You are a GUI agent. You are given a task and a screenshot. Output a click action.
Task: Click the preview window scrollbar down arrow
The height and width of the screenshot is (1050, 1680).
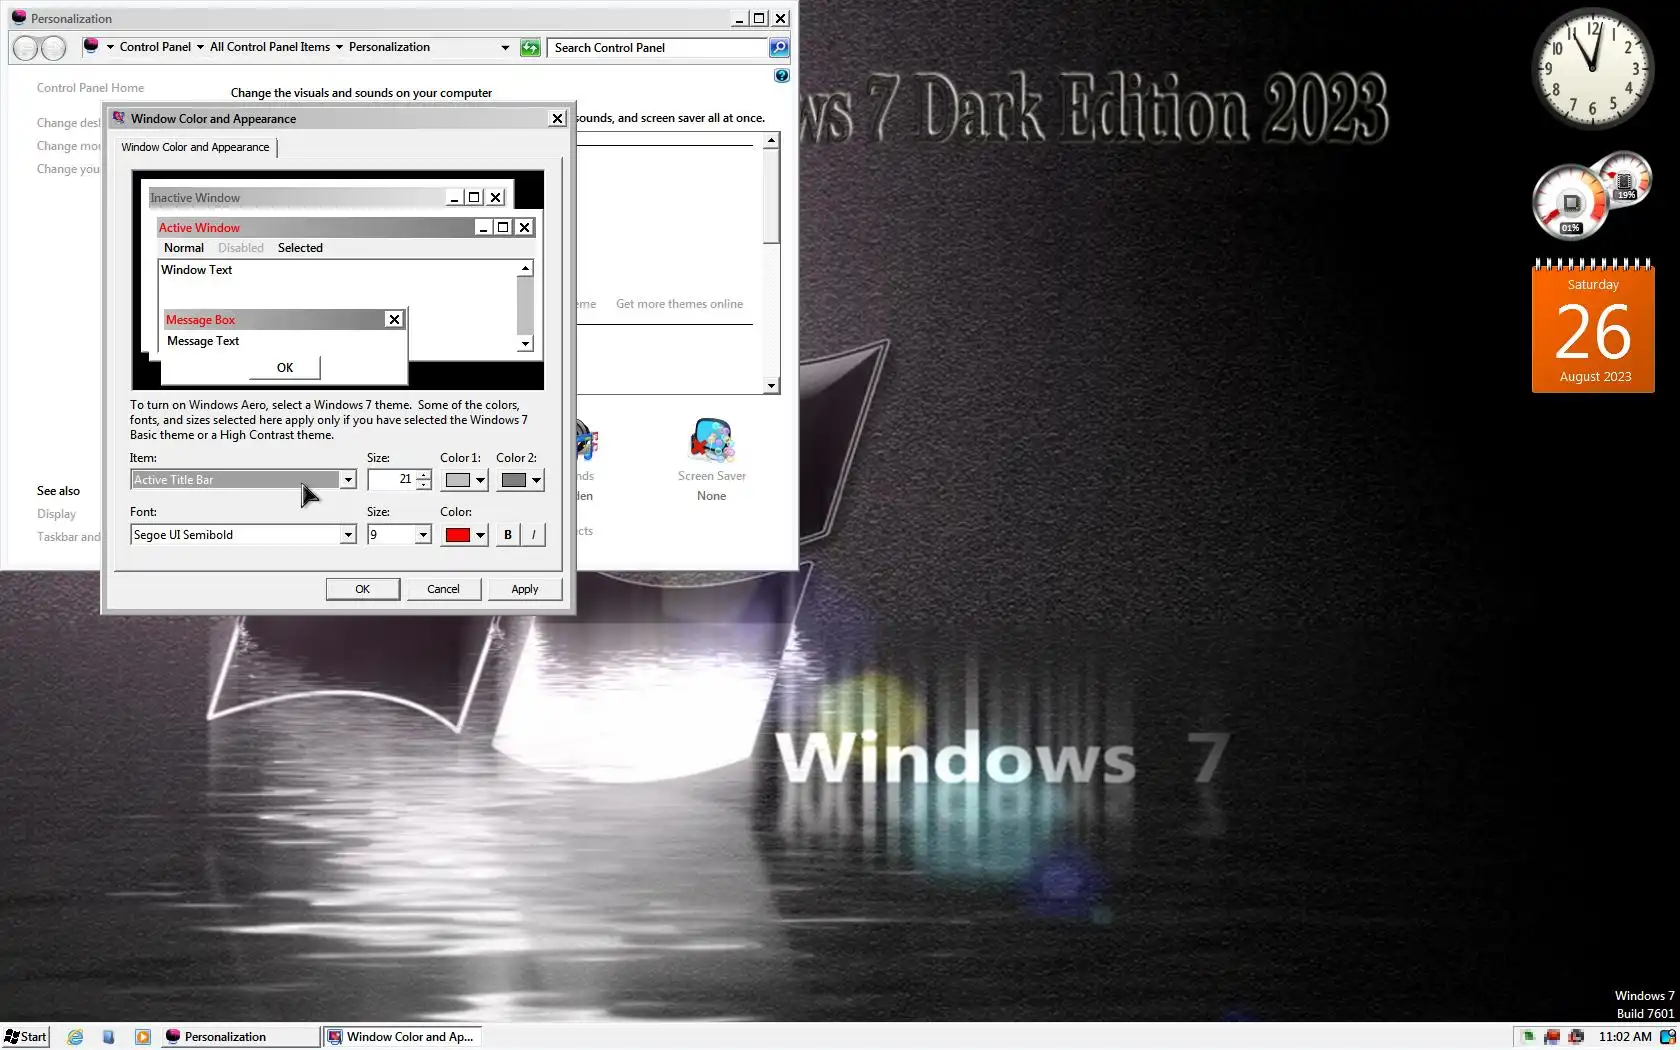pos(525,344)
